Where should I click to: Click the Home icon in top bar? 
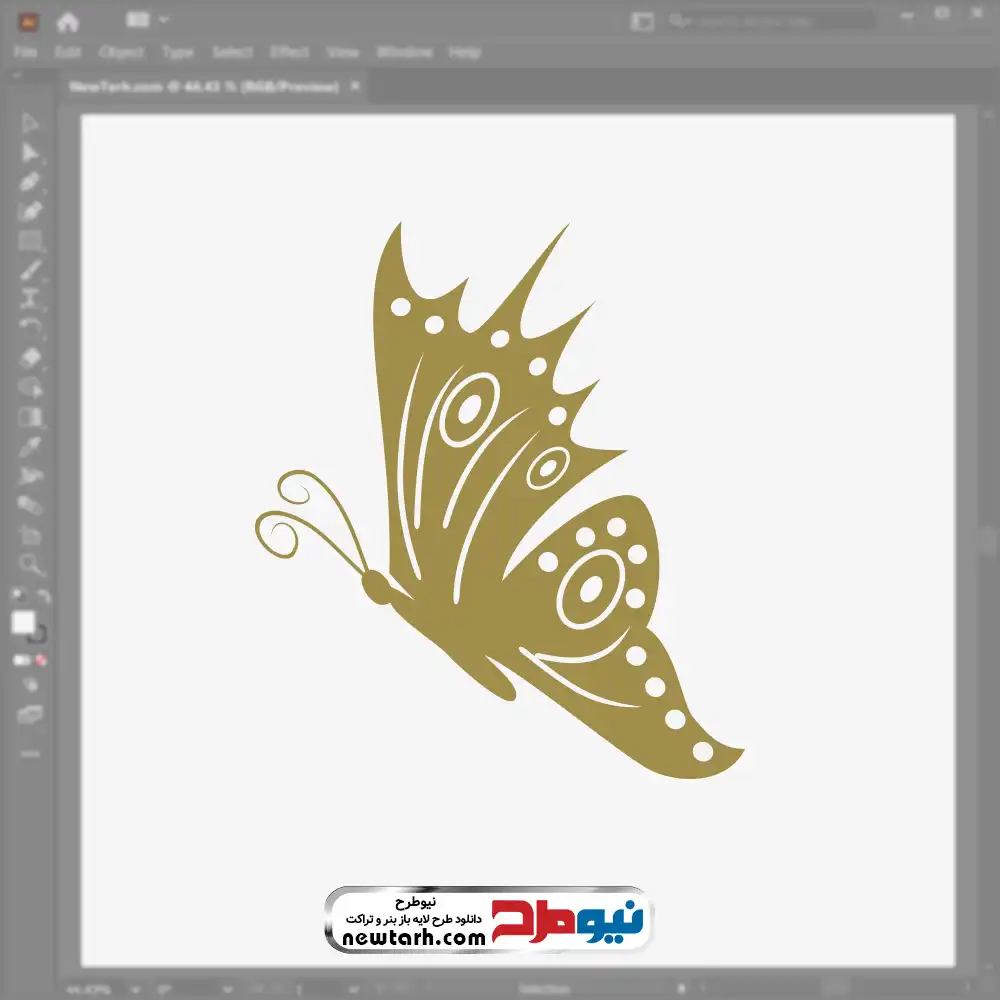pos(67,20)
